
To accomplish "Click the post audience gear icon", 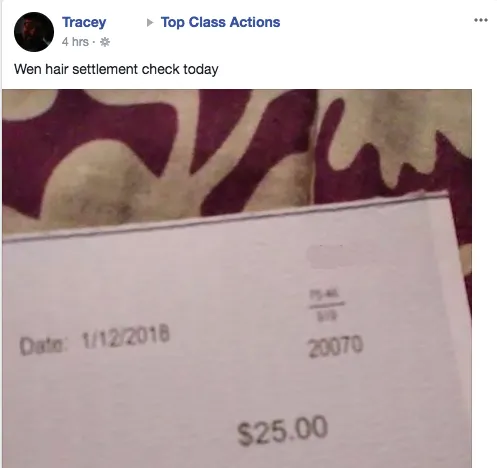I will pos(105,42).
